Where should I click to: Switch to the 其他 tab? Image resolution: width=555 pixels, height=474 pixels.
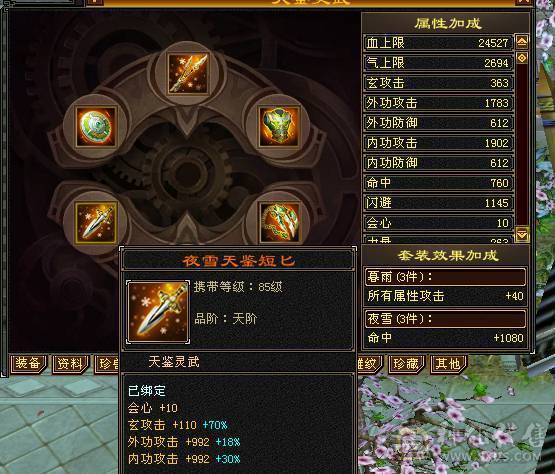coord(448,364)
